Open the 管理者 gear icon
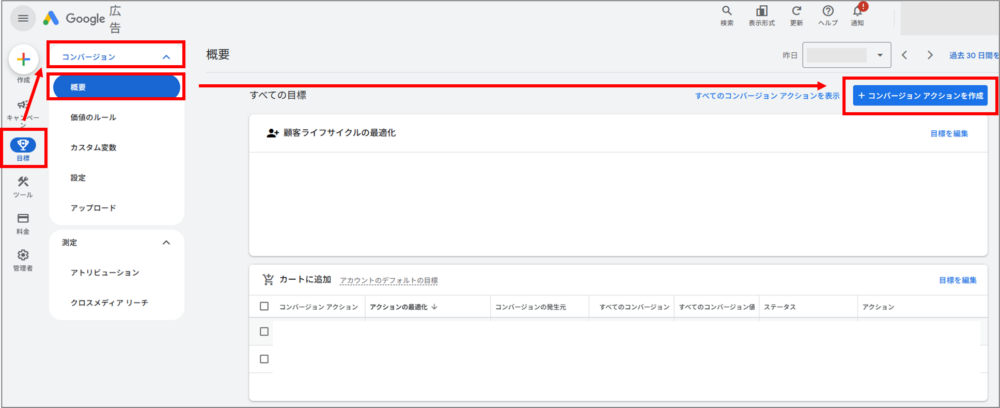Image resolution: width=1000 pixels, height=408 pixels. click(23, 255)
